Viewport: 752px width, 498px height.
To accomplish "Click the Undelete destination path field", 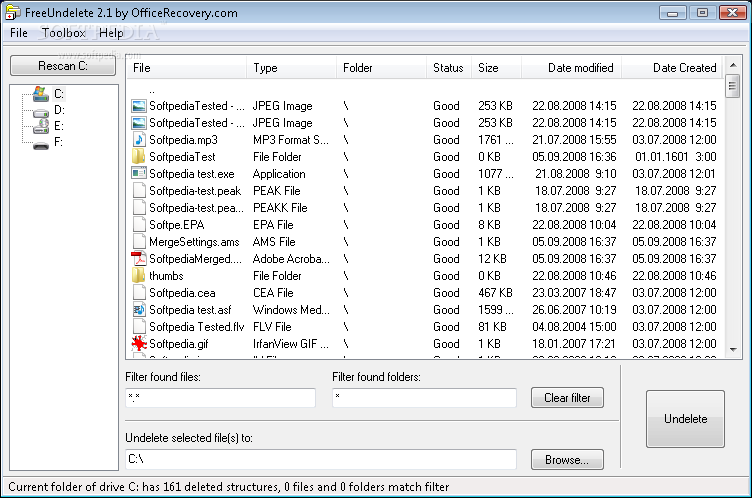I will [321, 459].
